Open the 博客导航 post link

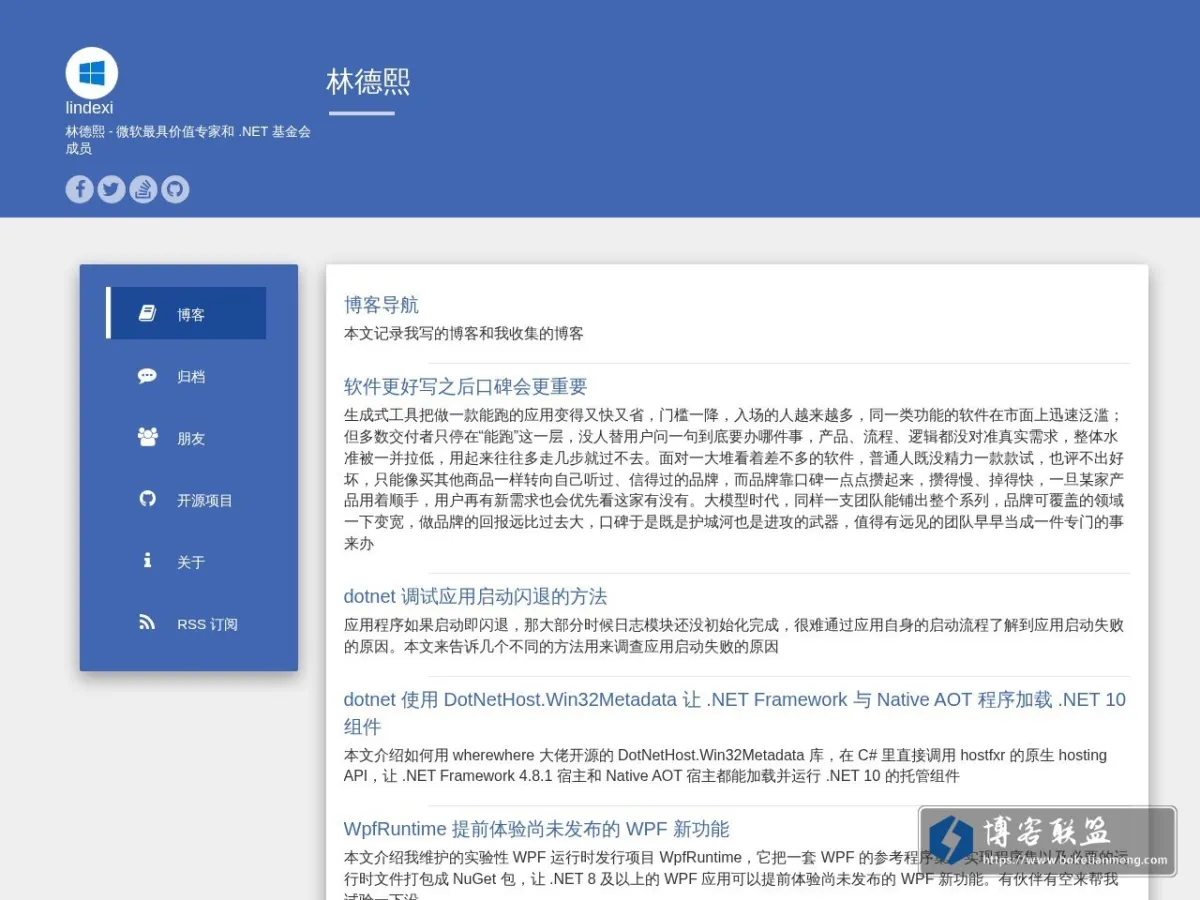[x=381, y=305]
